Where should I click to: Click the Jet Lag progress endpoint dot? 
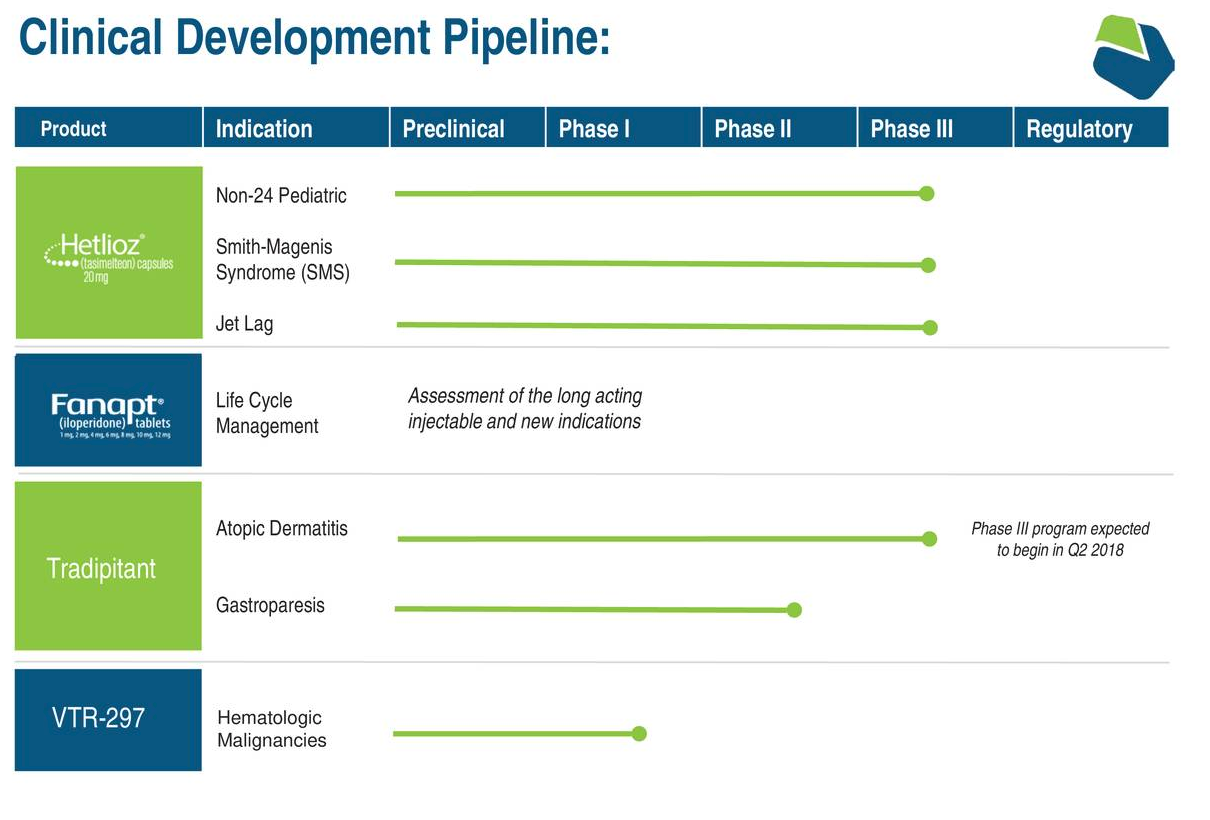tap(930, 327)
